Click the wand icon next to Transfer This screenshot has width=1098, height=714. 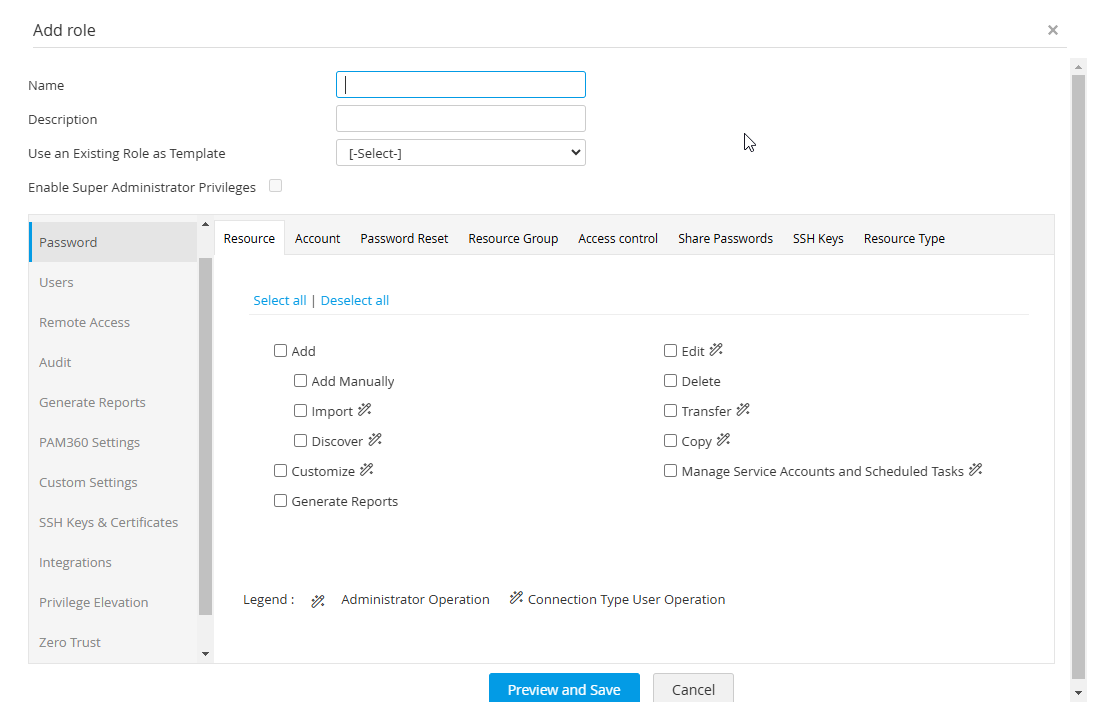[743, 410]
